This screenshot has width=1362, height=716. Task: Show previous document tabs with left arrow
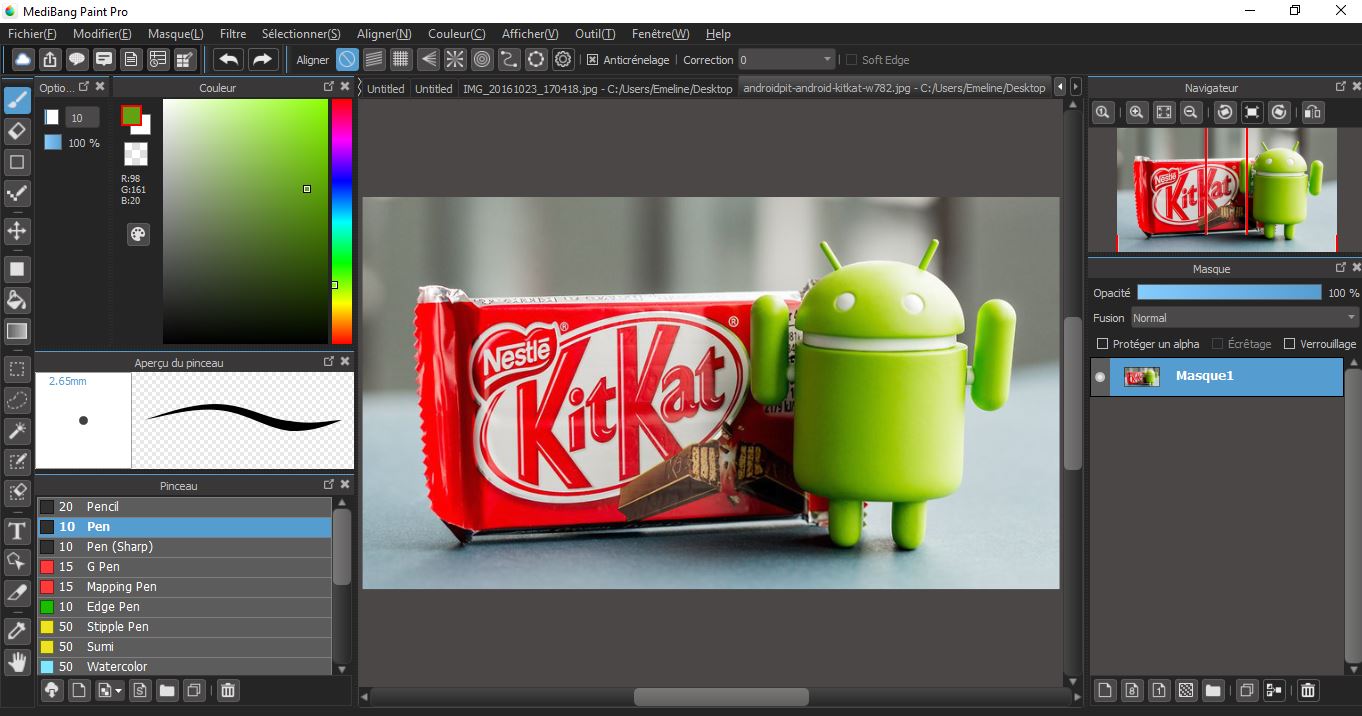point(1061,87)
